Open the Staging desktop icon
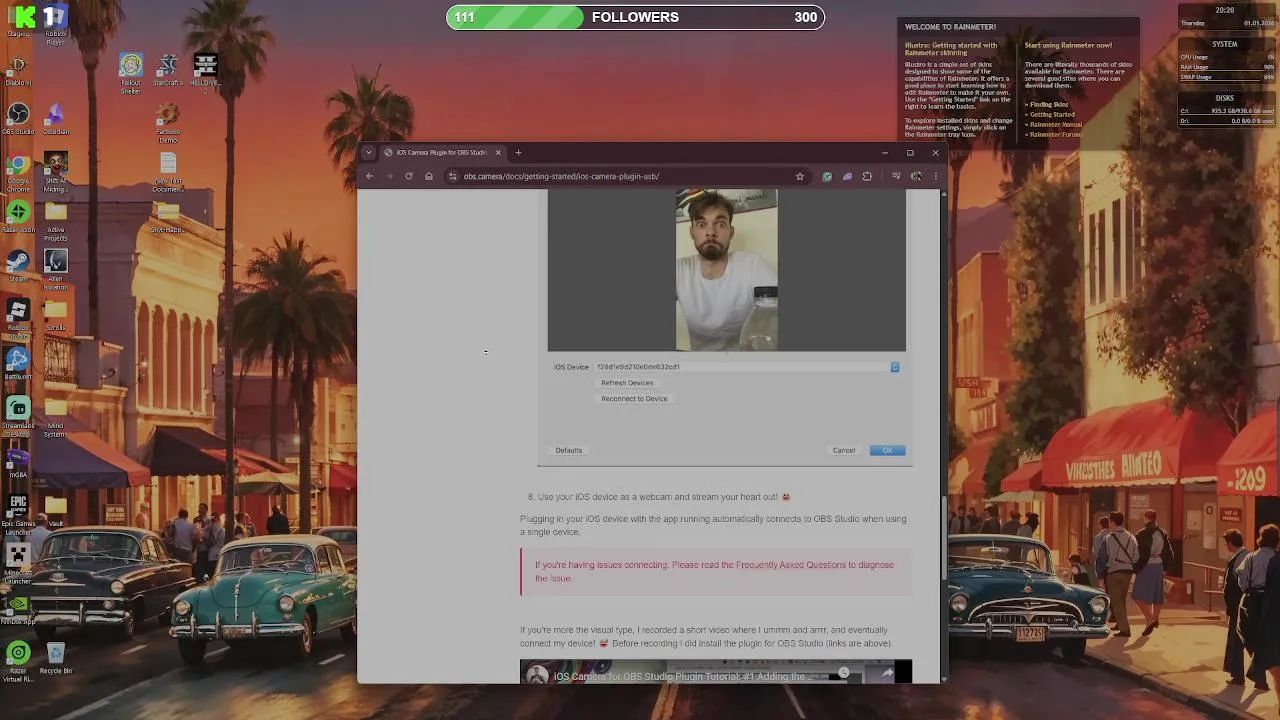This screenshot has height=720, width=1280. [x=18, y=21]
